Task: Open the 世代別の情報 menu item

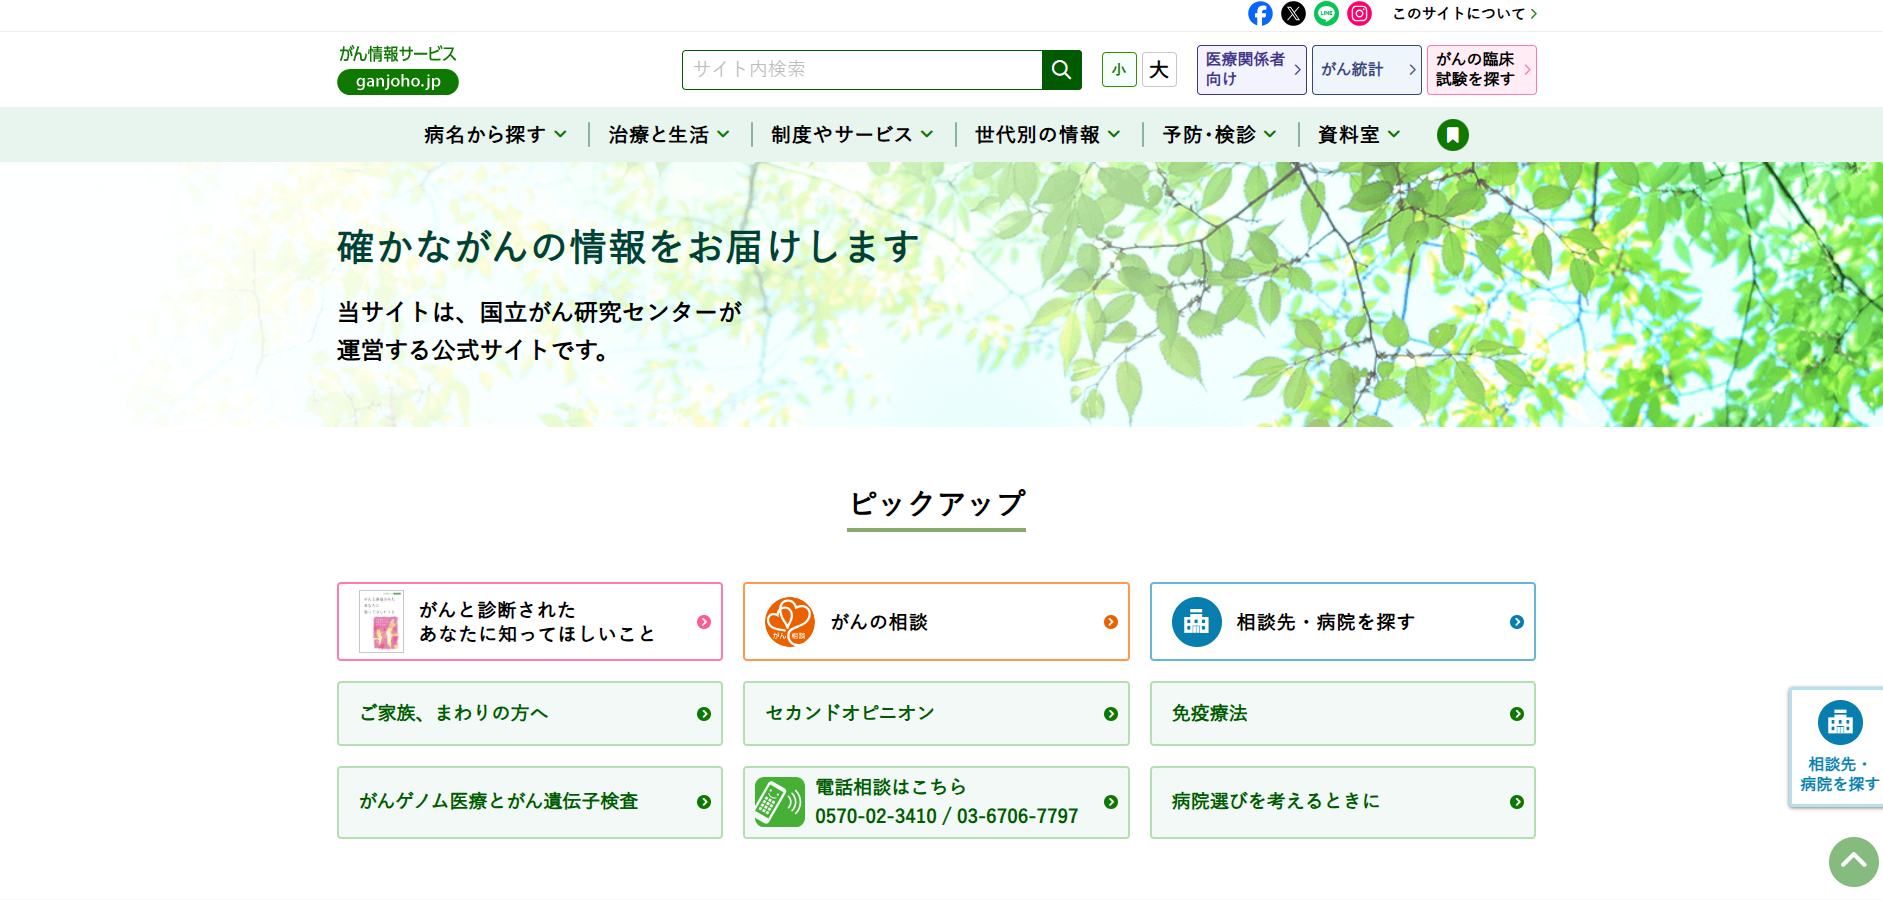Action: 1047,135
